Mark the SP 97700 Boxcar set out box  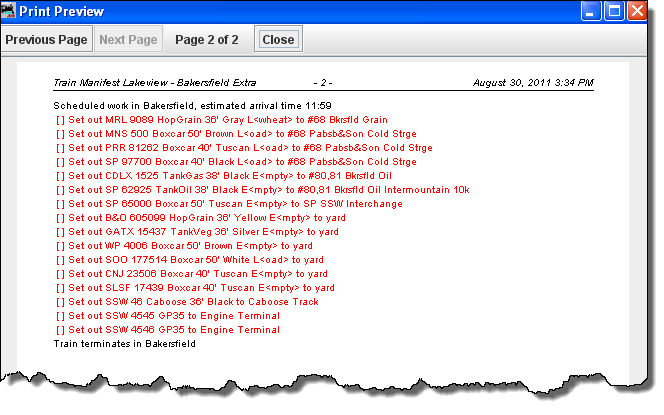(x=61, y=161)
